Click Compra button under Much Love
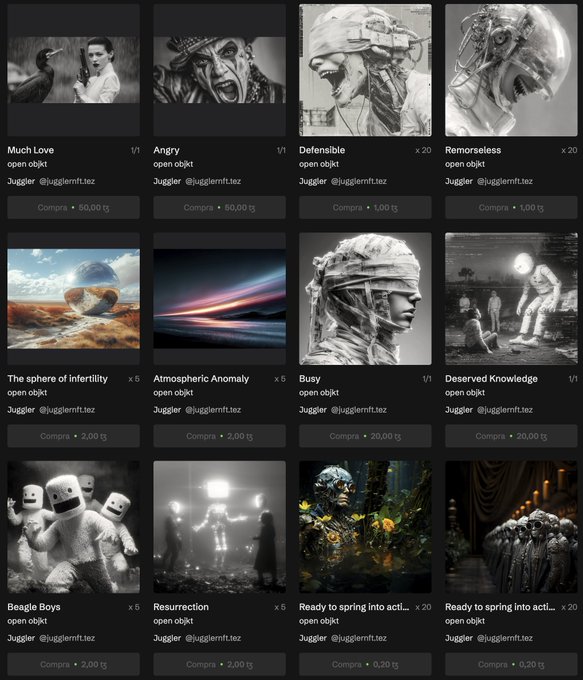 click(x=73, y=207)
